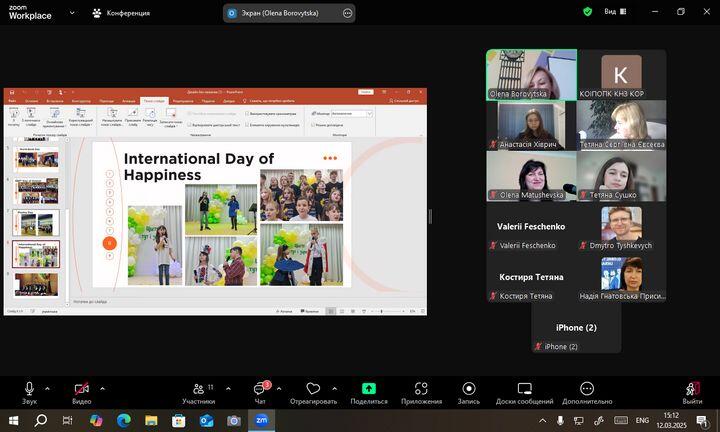The width and height of the screenshot is (720, 432).
Task: Open the Вид view layout menu
Action: point(615,12)
